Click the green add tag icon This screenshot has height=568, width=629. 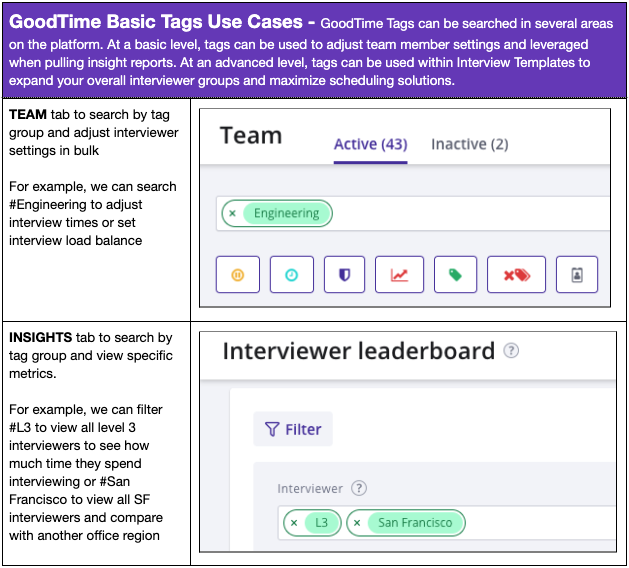coord(455,275)
